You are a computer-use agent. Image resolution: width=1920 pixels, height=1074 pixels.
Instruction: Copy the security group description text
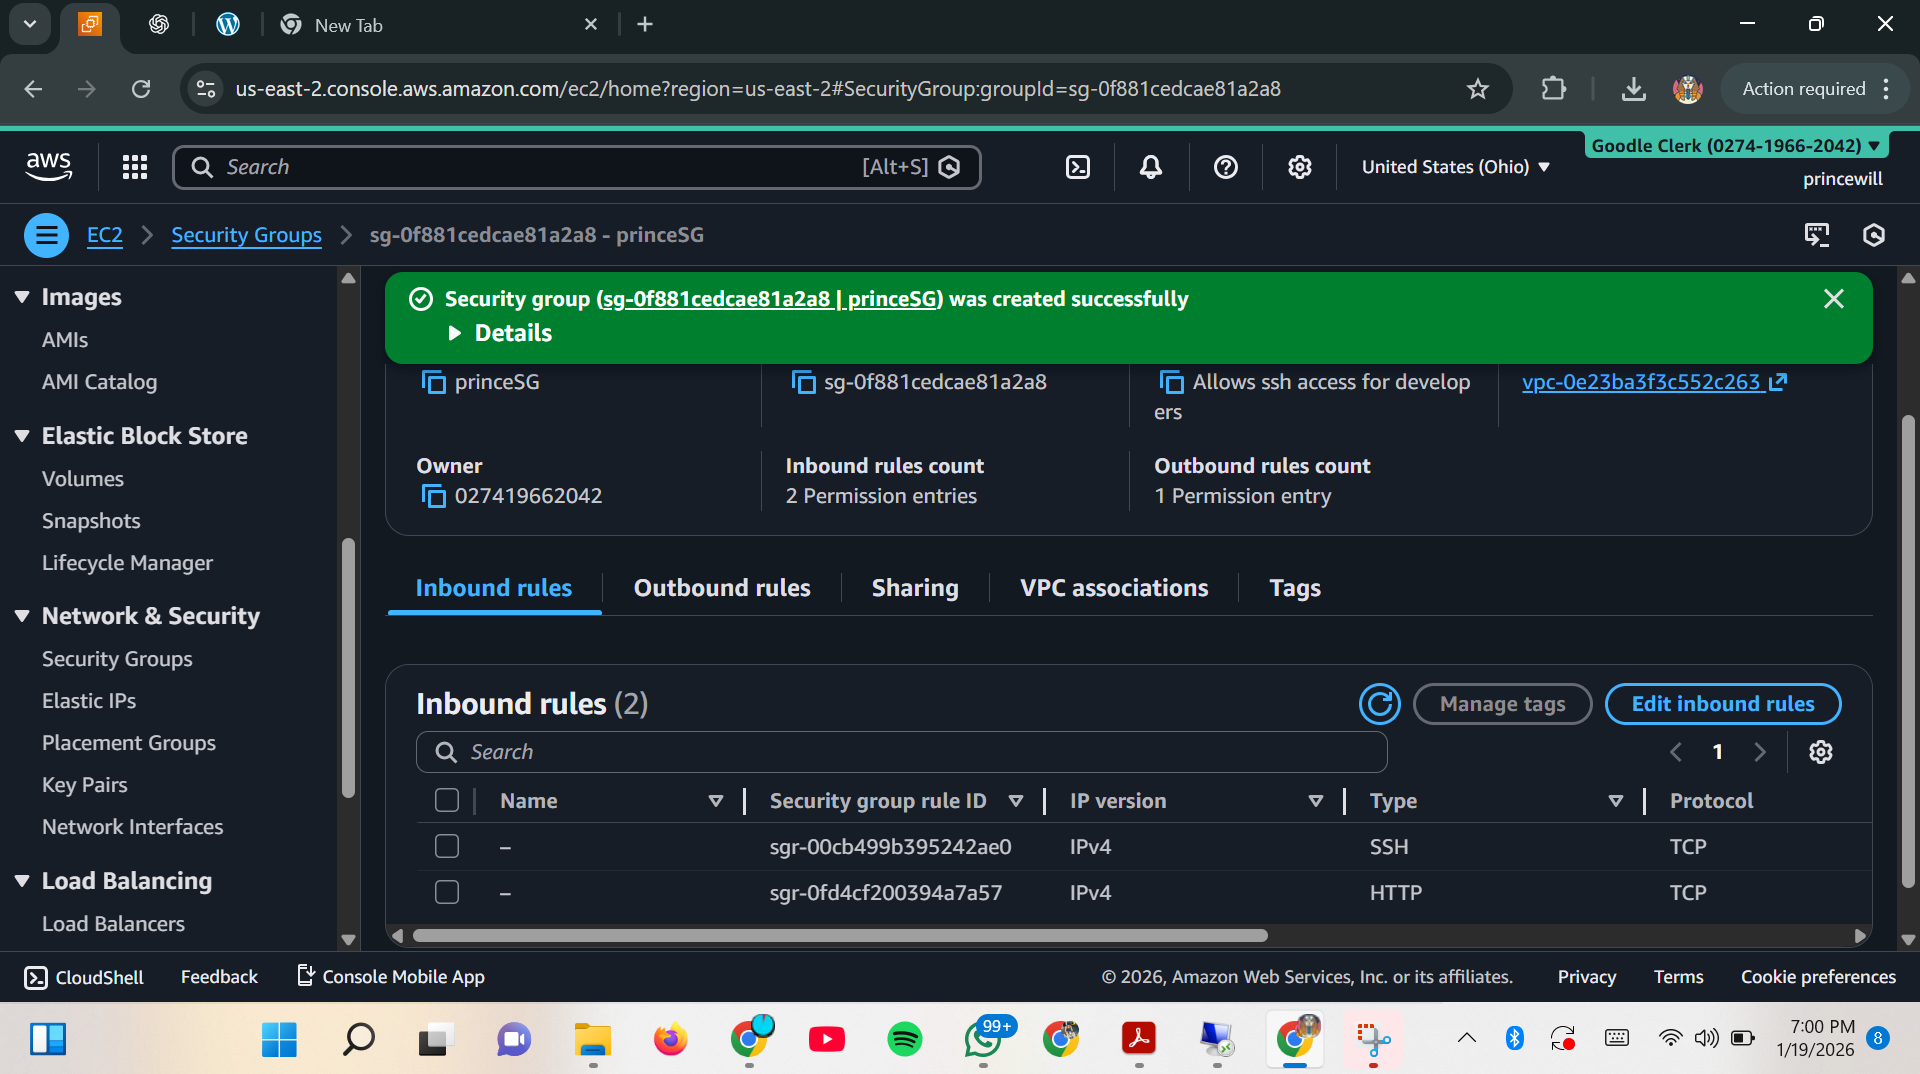tap(1171, 382)
